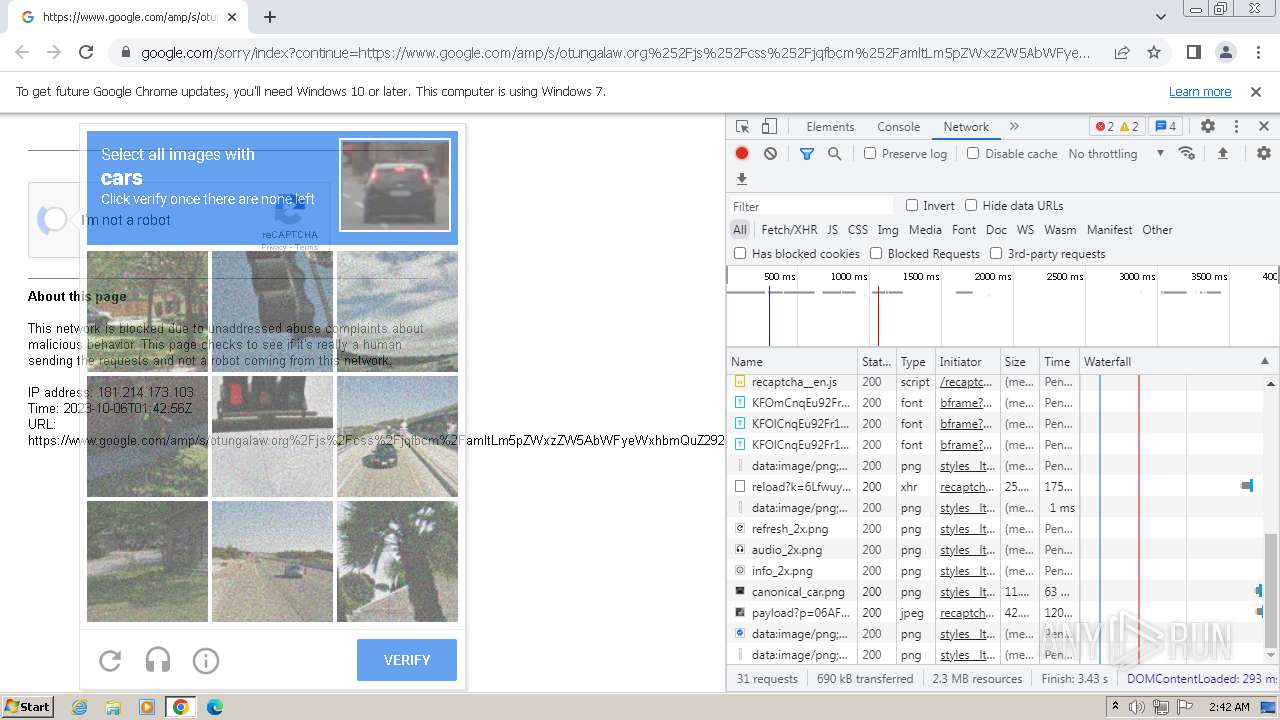Stop recording network log

(x=742, y=154)
